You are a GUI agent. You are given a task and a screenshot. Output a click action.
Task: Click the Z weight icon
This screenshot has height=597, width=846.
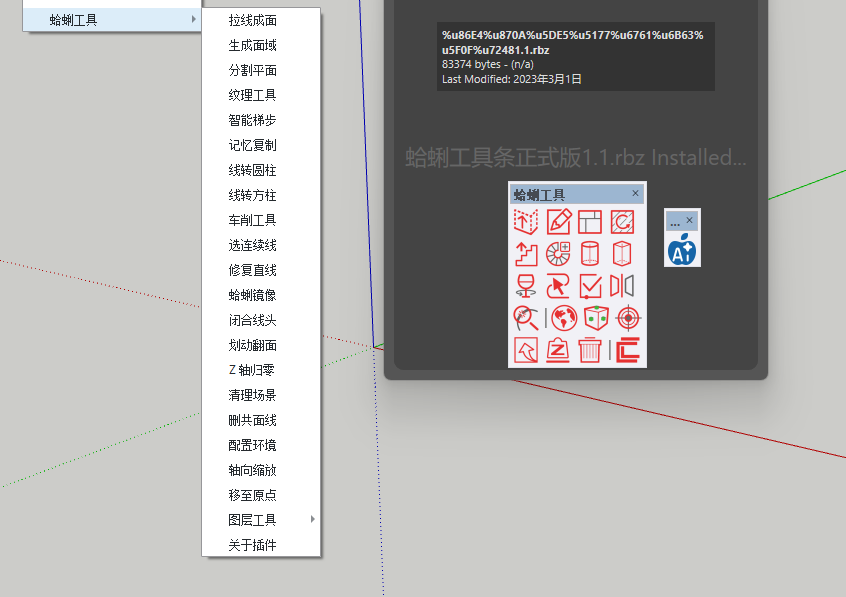pyautogui.click(x=558, y=350)
